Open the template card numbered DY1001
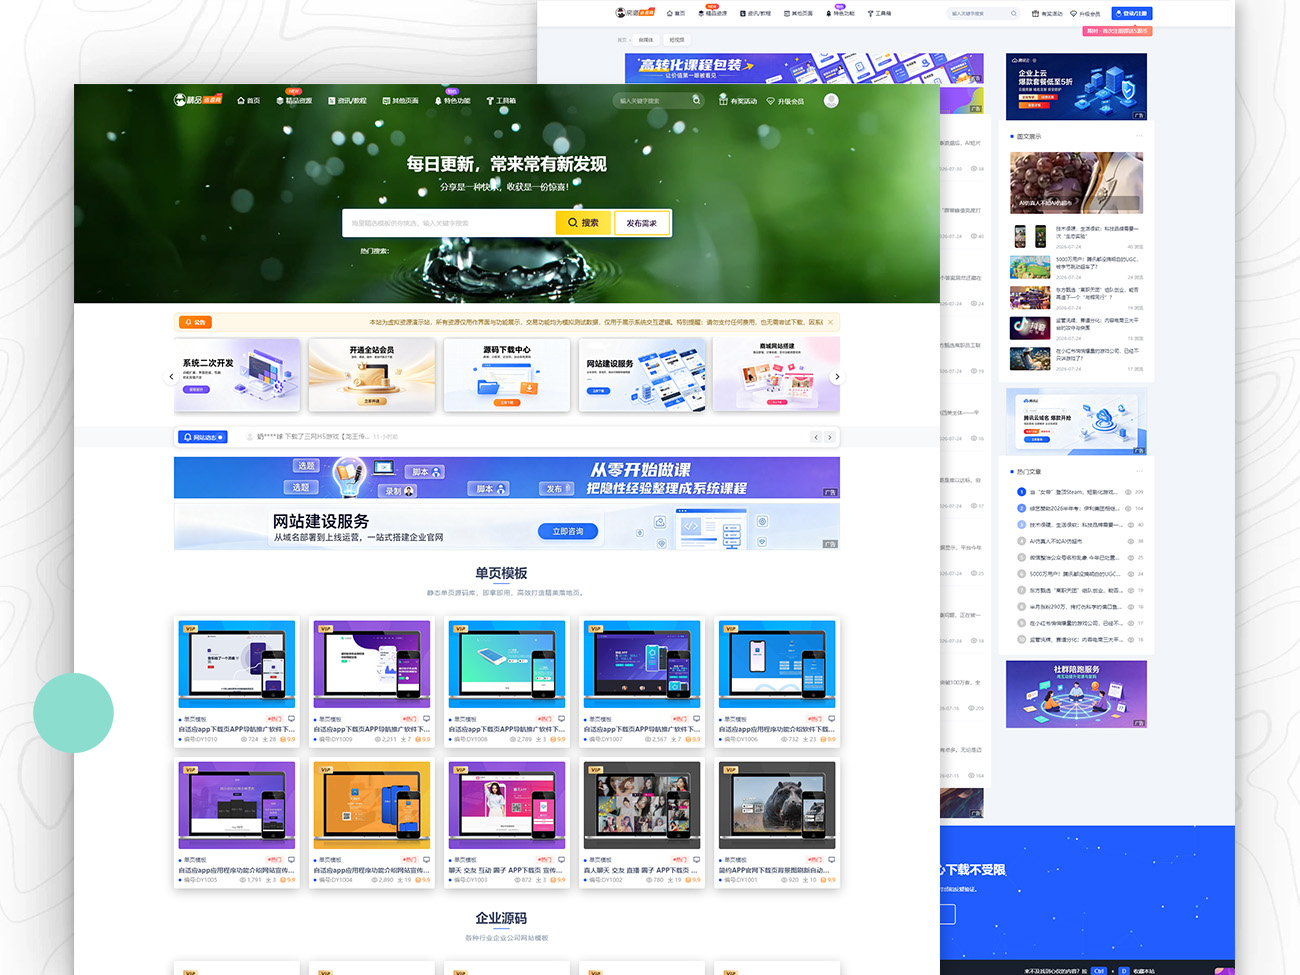This screenshot has height=975, width=1300. [x=777, y=823]
